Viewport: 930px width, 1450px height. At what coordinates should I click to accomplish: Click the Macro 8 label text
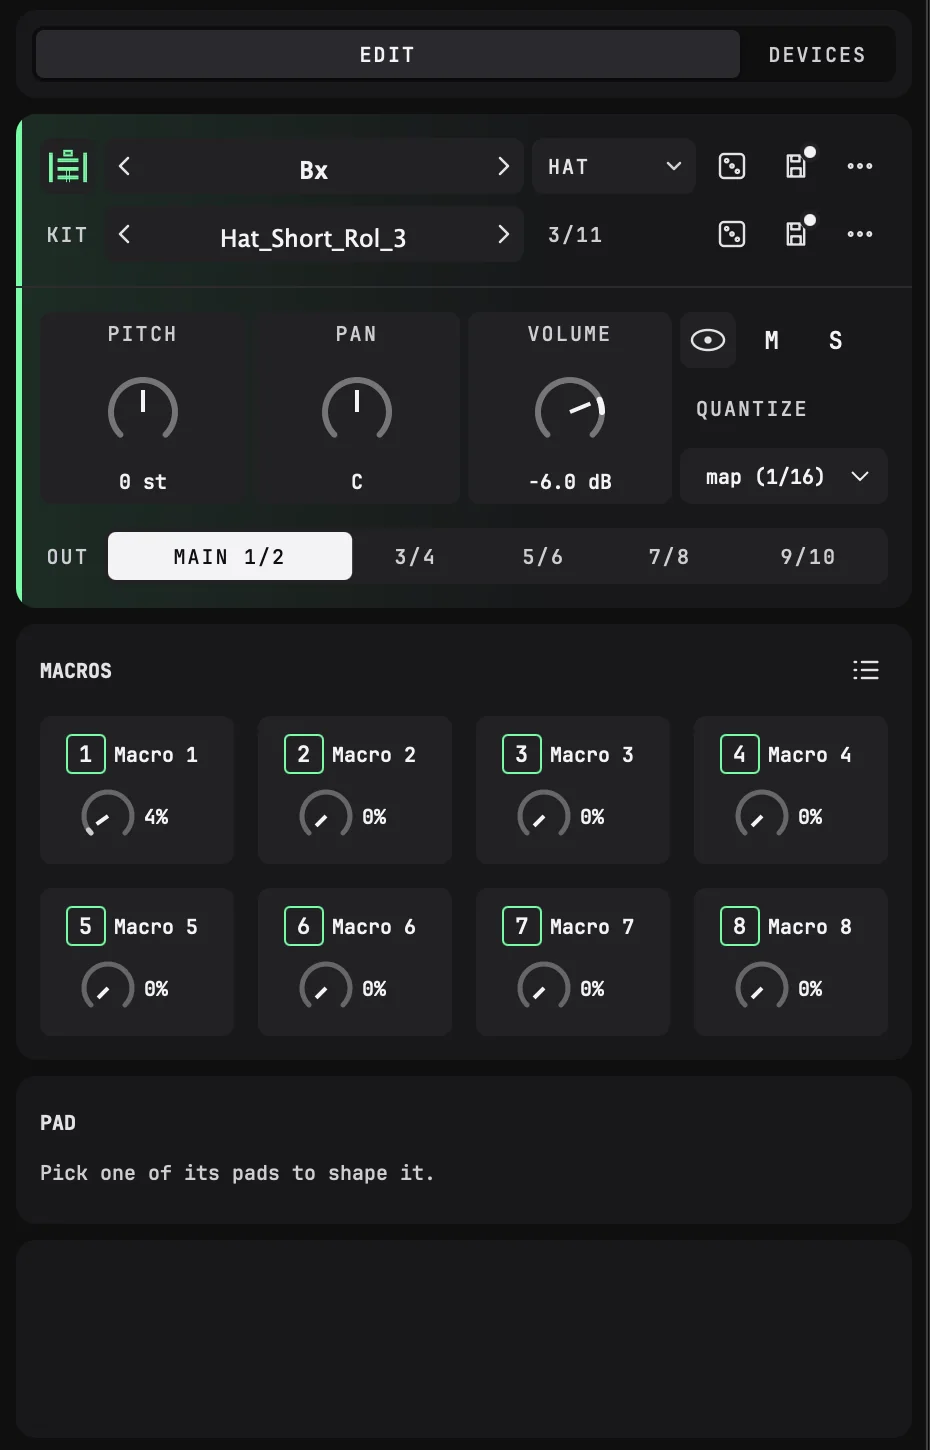[810, 927]
